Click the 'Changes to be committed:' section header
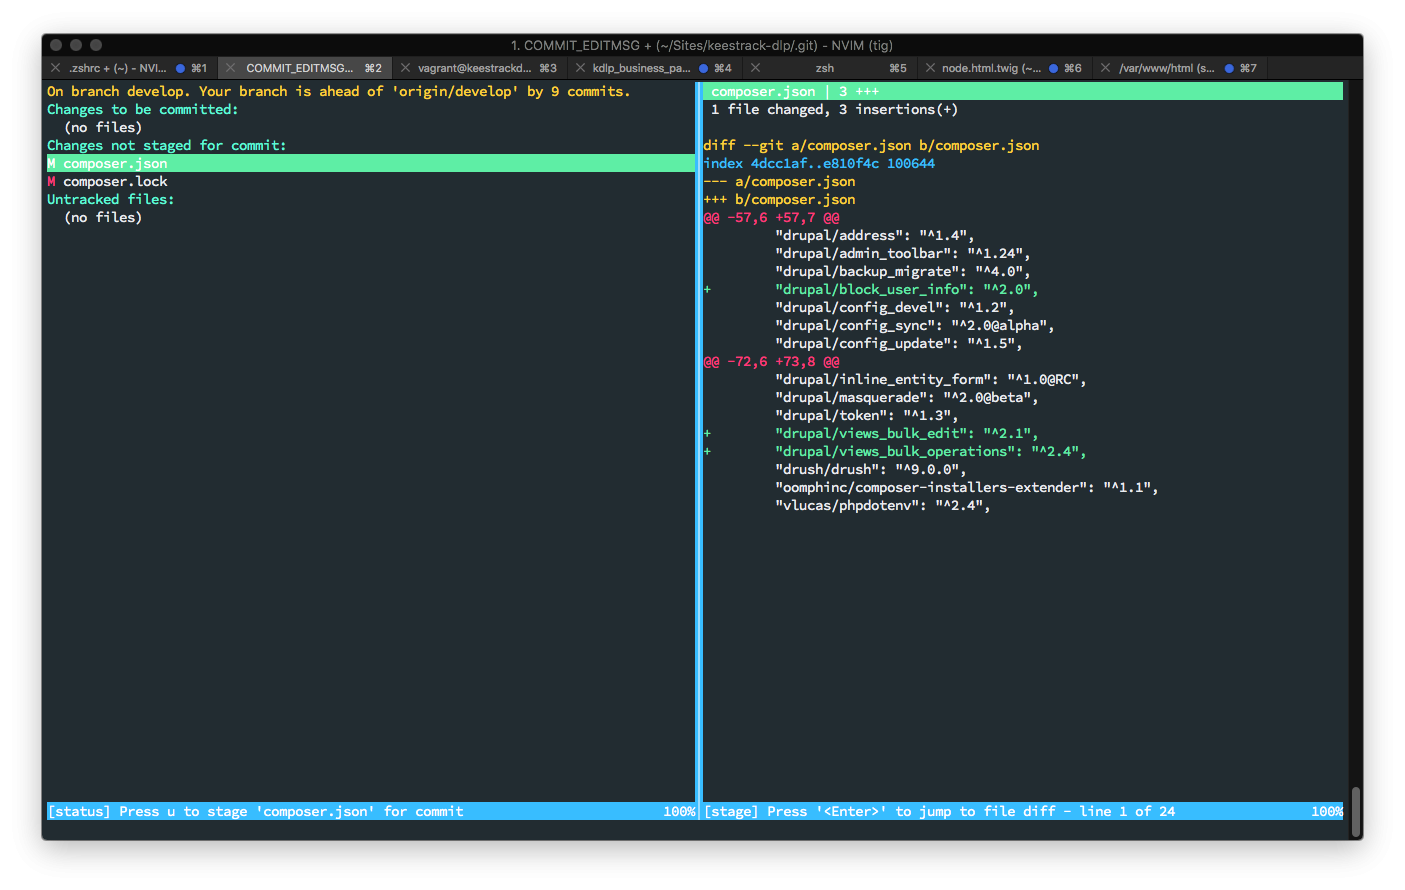 [143, 109]
